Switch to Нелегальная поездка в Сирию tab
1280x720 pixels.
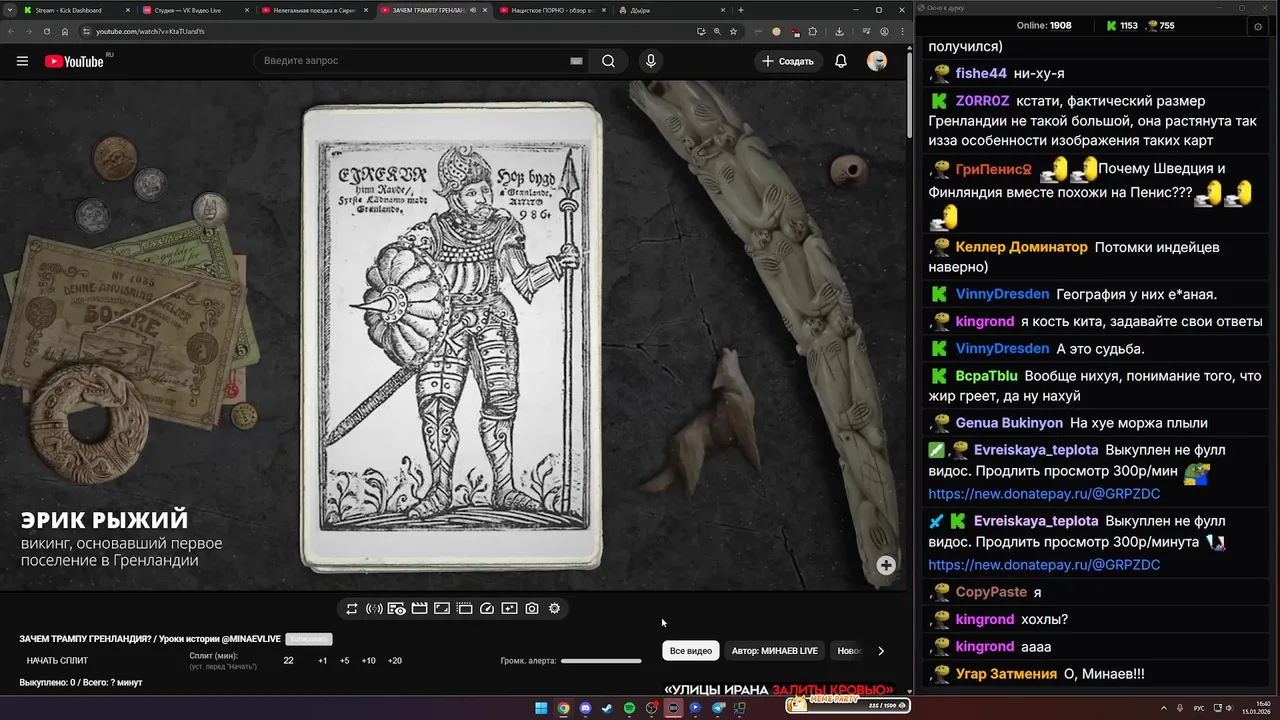pos(313,10)
